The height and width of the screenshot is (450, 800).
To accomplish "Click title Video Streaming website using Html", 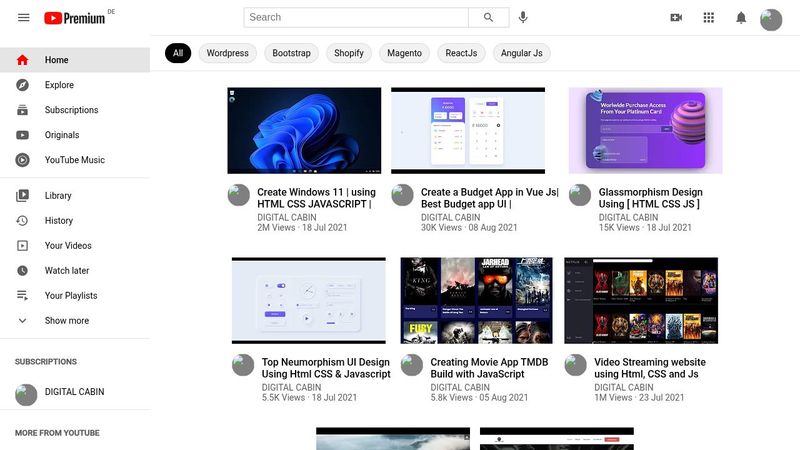I will 650,368.
